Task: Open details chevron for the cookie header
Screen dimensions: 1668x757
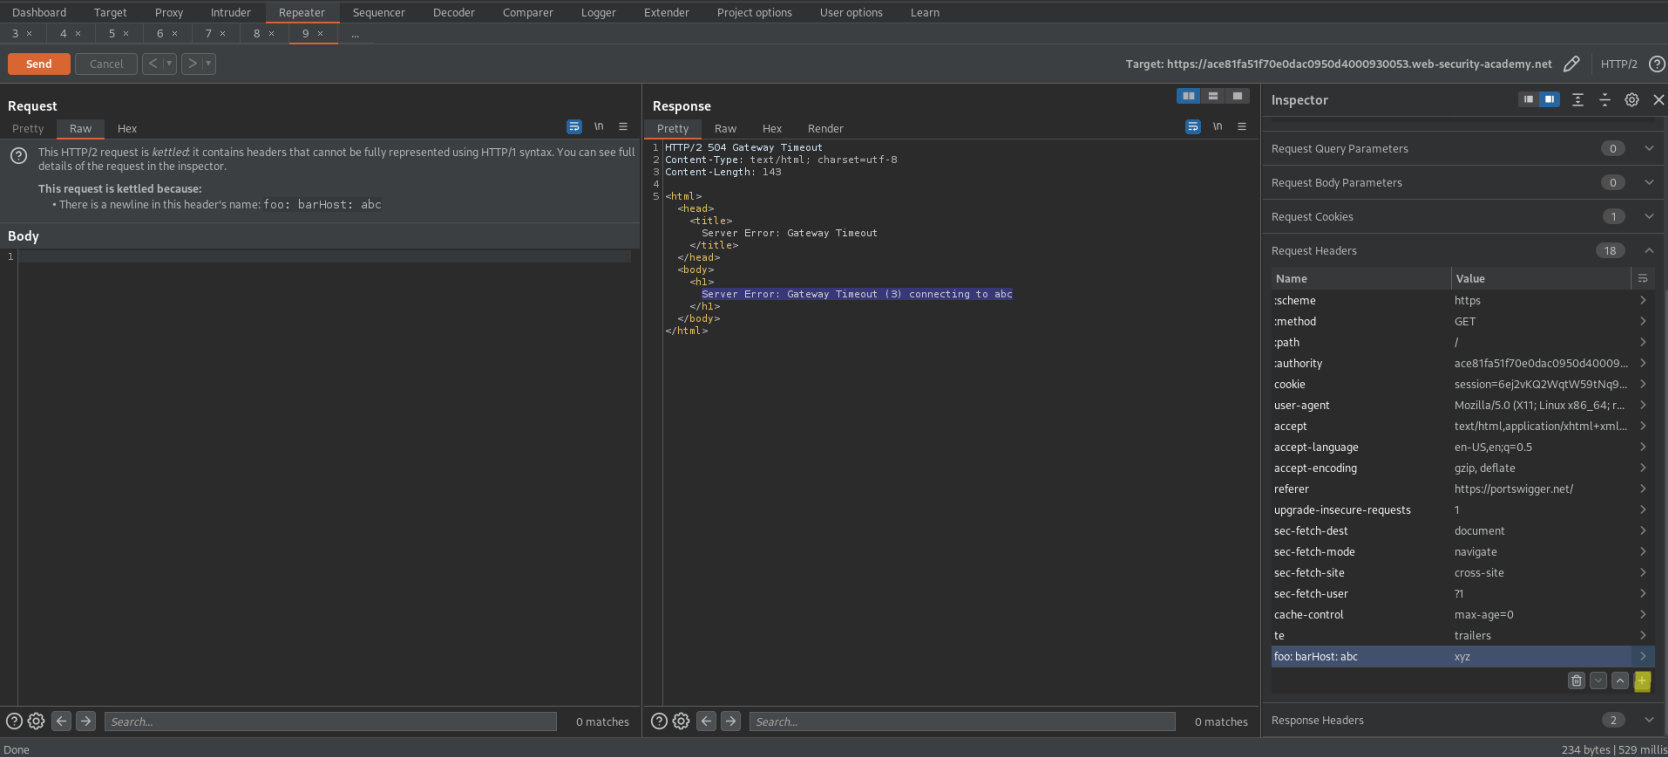Action: point(1643,384)
